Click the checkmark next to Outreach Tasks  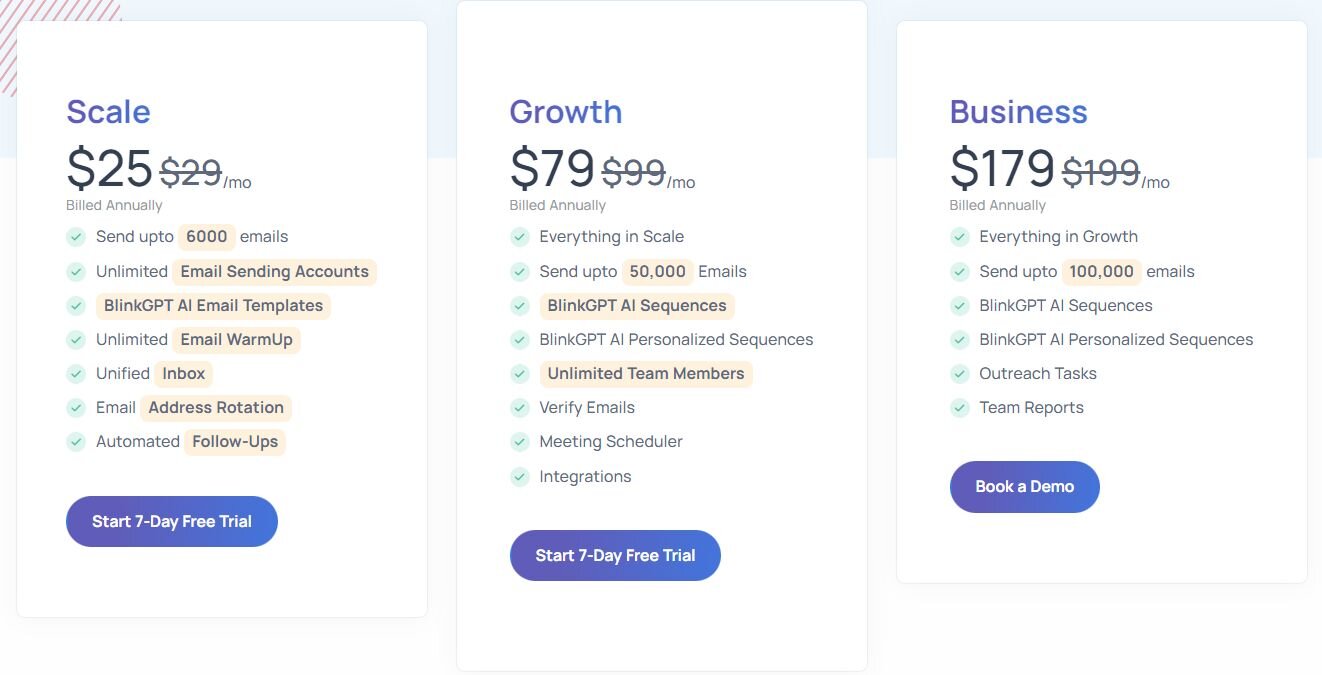tap(959, 373)
